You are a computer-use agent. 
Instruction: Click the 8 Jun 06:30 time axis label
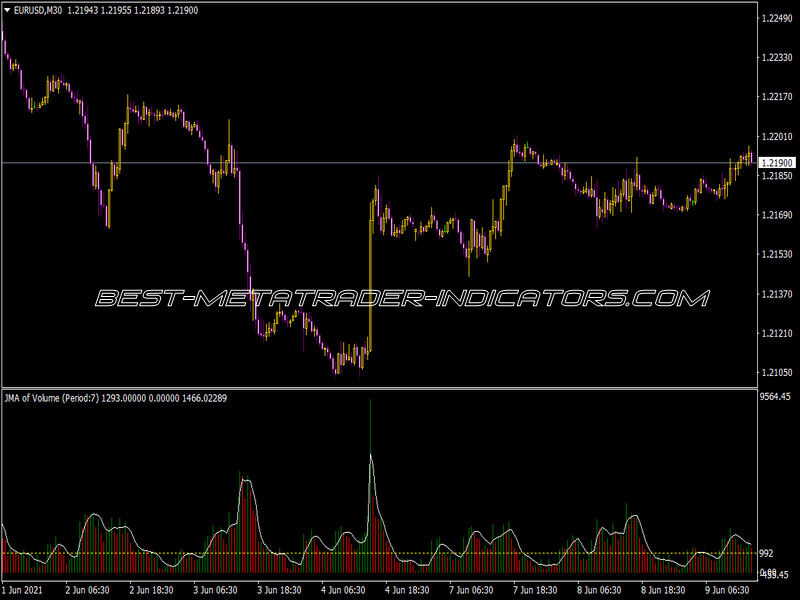pos(599,590)
